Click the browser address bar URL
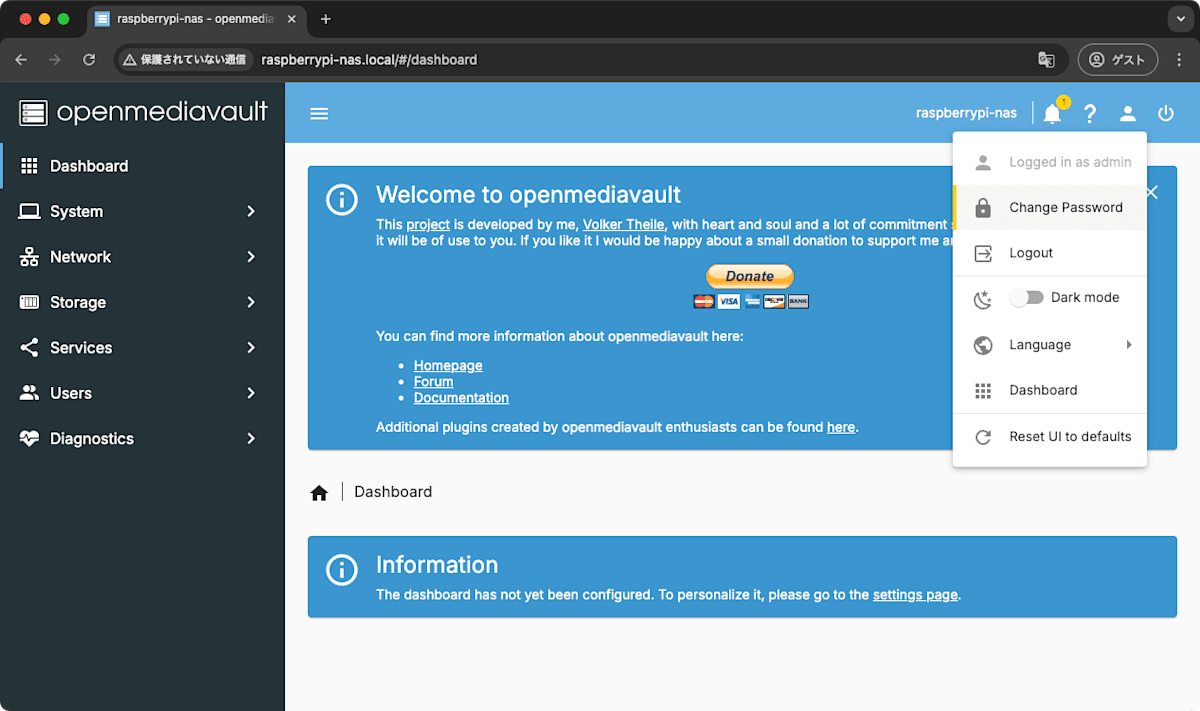Image resolution: width=1200 pixels, height=711 pixels. pos(369,60)
